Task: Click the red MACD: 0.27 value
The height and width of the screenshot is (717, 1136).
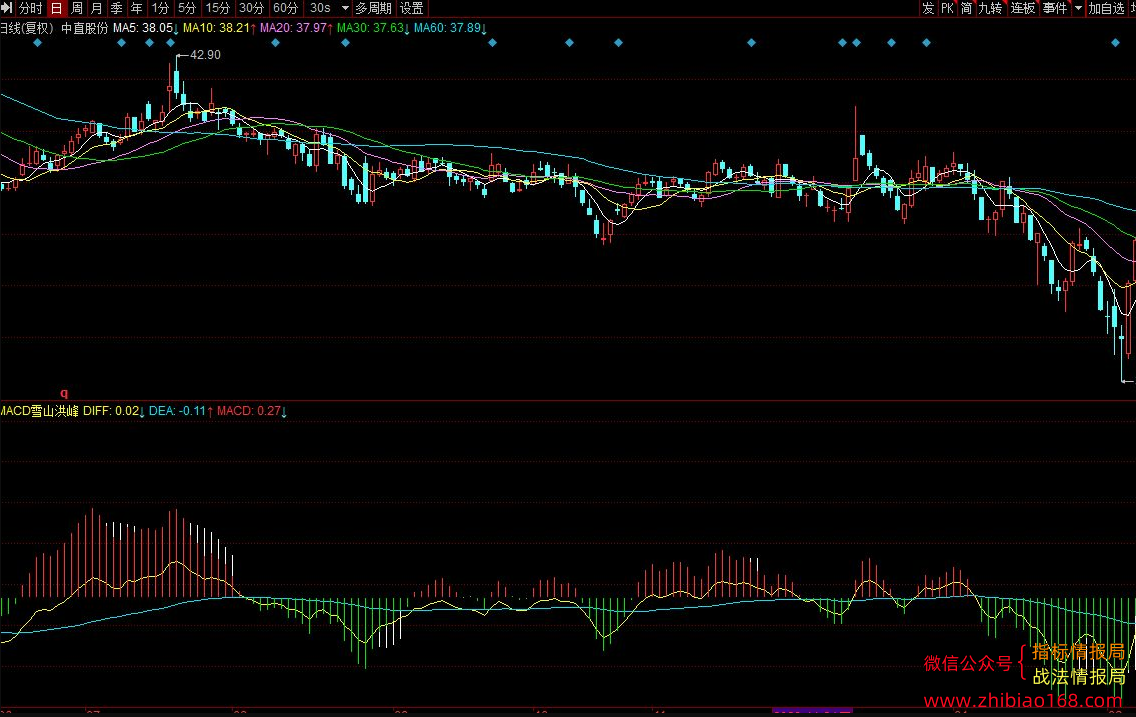Action: click(x=248, y=411)
